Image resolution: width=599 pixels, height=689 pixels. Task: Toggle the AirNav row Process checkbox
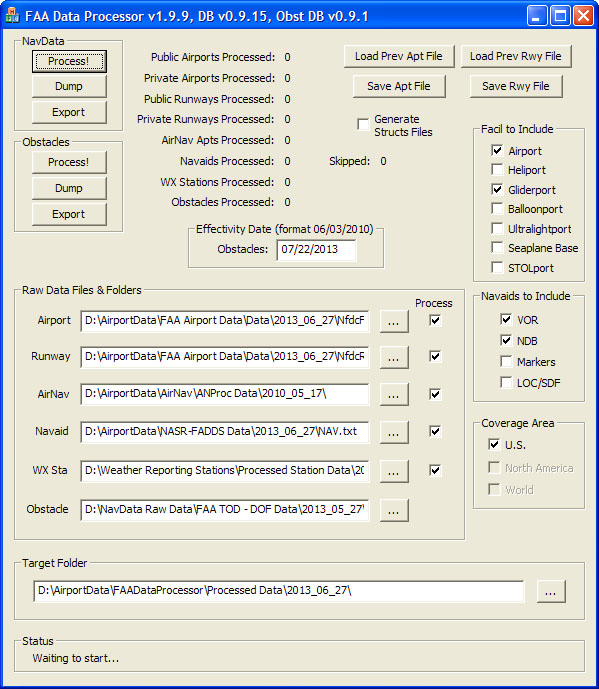click(x=435, y=394)
